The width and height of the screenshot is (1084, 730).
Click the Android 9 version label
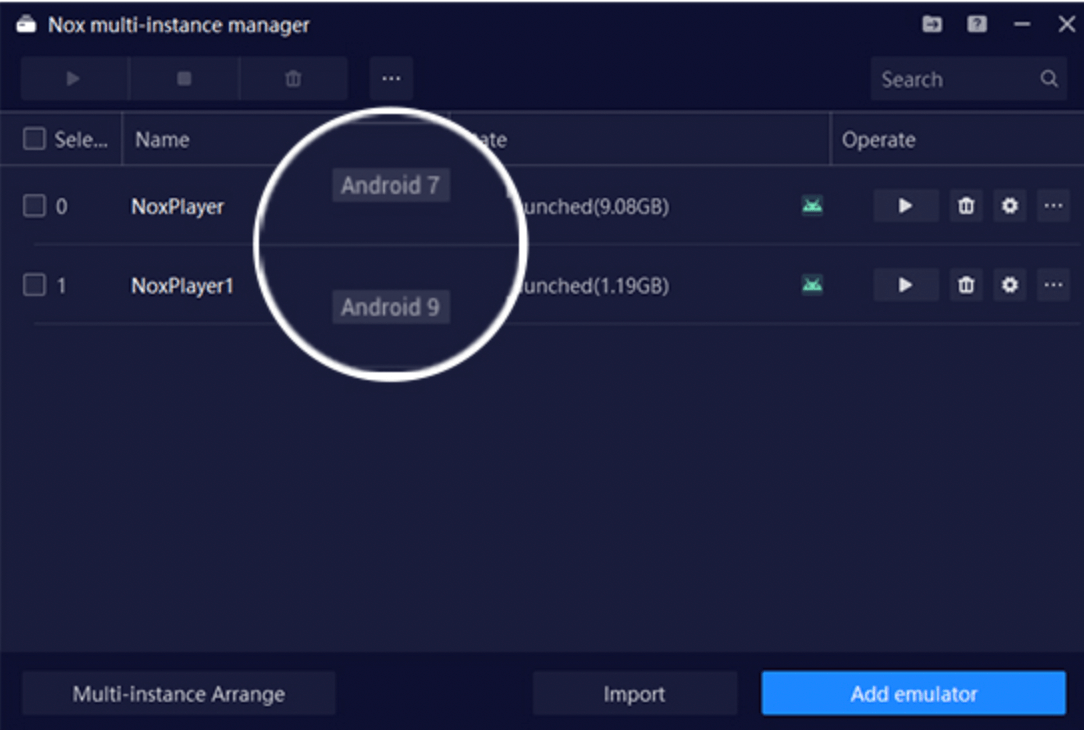391,307
